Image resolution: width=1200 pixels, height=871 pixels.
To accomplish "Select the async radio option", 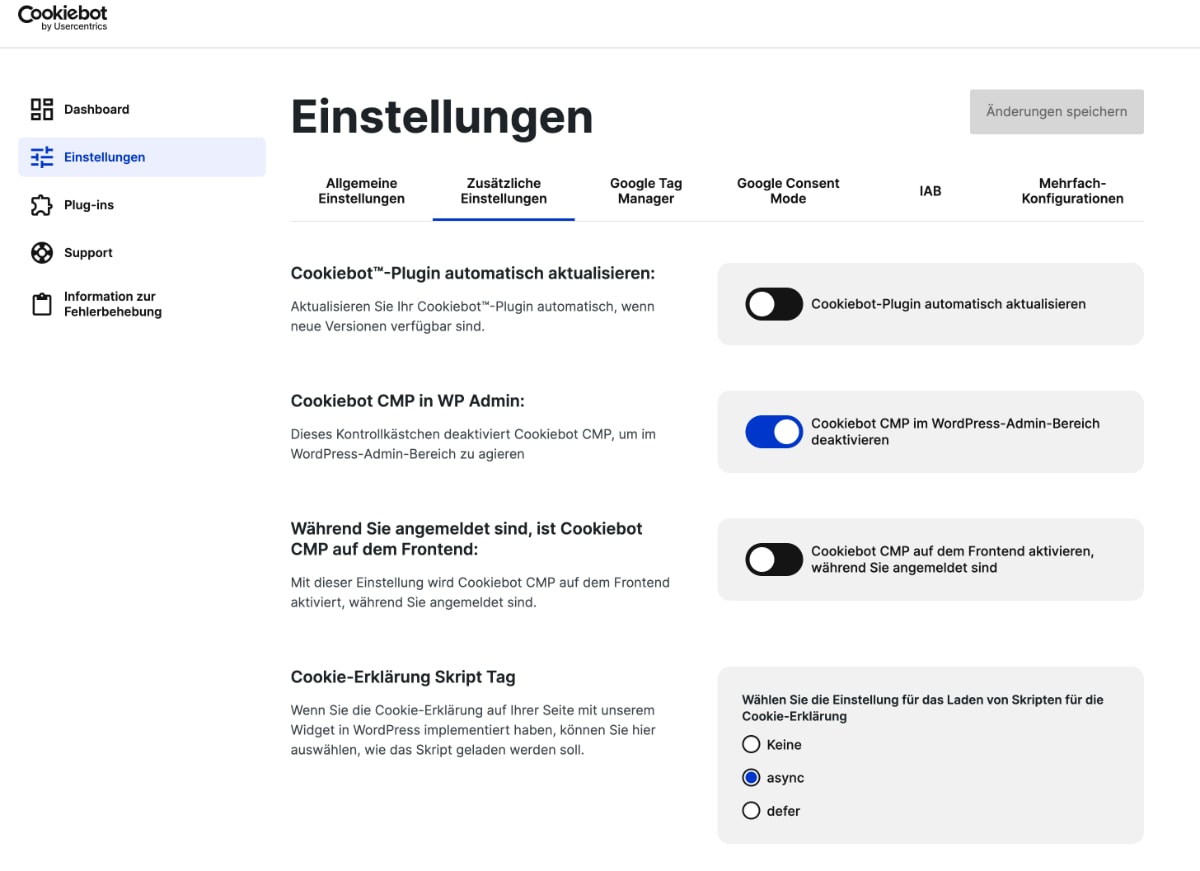I will point(751,778).
